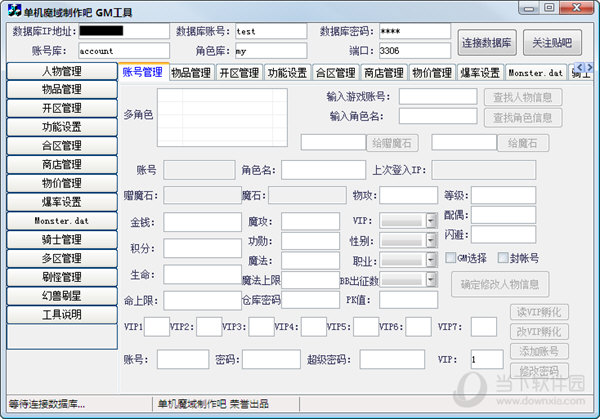Switch to the 开区管理 tab
This screenshot has height=419, width=600.
tap(240, 73)
